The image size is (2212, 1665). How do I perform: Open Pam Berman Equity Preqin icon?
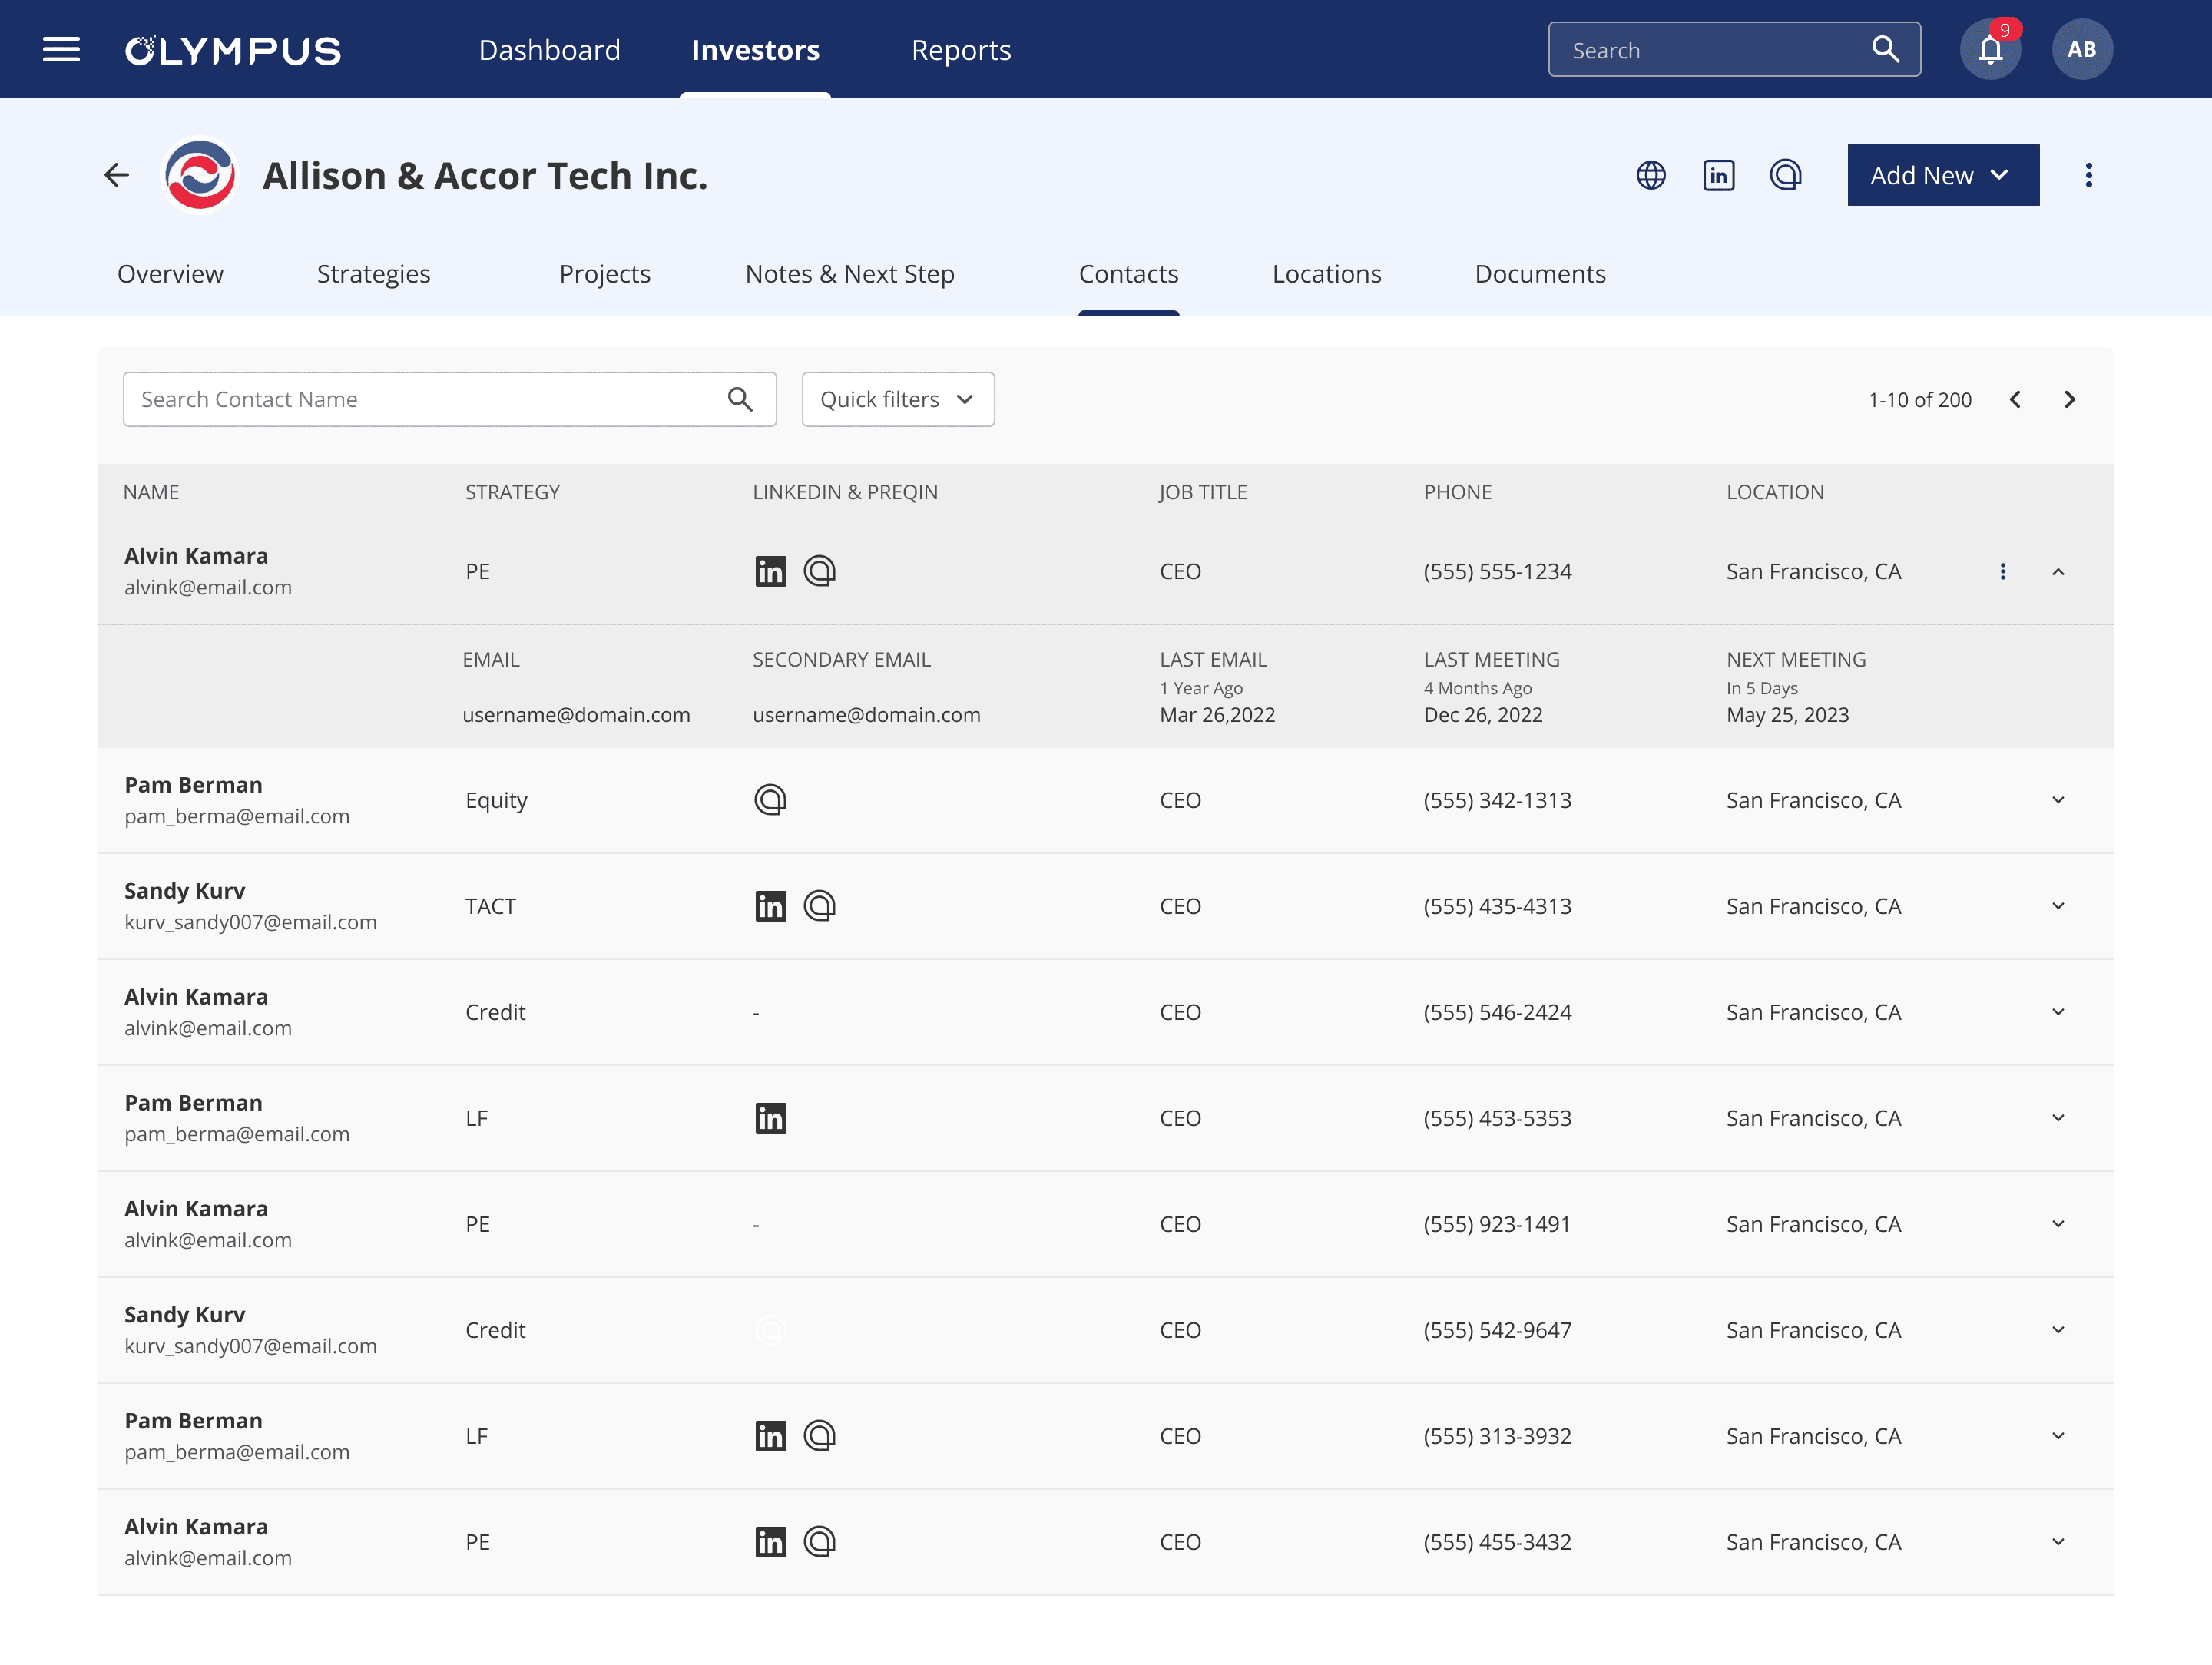click(x=770, y=800)
